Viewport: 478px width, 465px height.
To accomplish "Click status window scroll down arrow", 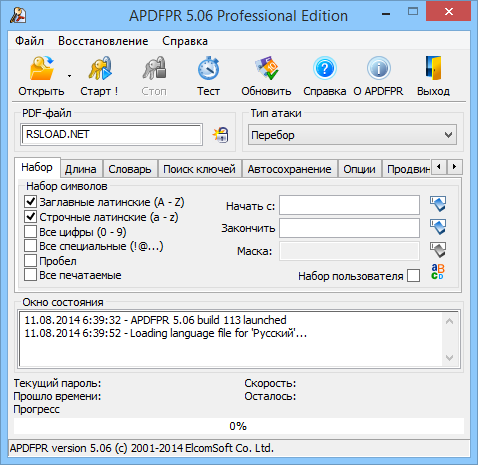I will 449,358.
